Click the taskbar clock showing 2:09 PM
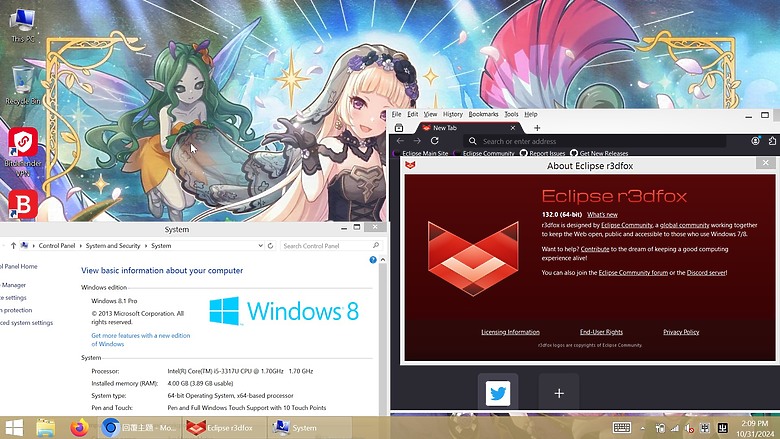The height and width of the screenshot is (439, 780). click(x=755, y=428)
